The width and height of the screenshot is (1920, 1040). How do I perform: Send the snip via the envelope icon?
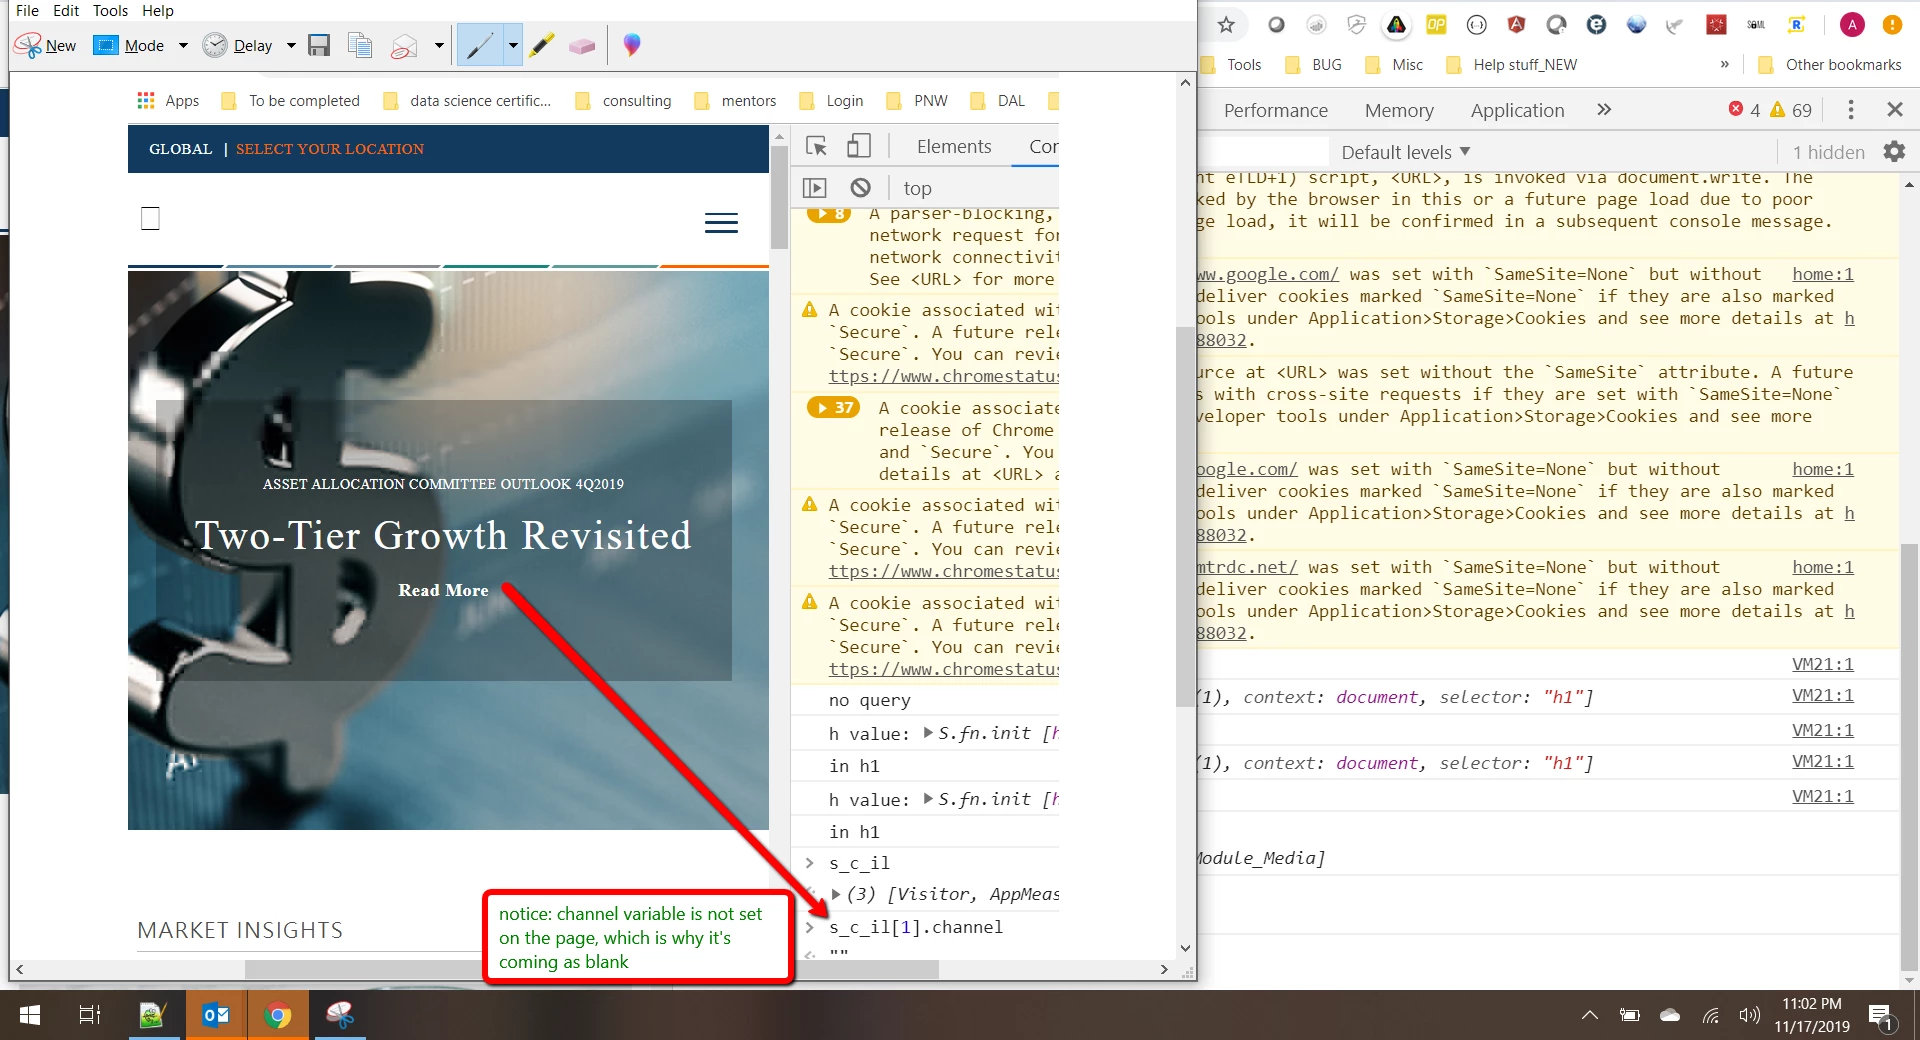pos(404,46)
